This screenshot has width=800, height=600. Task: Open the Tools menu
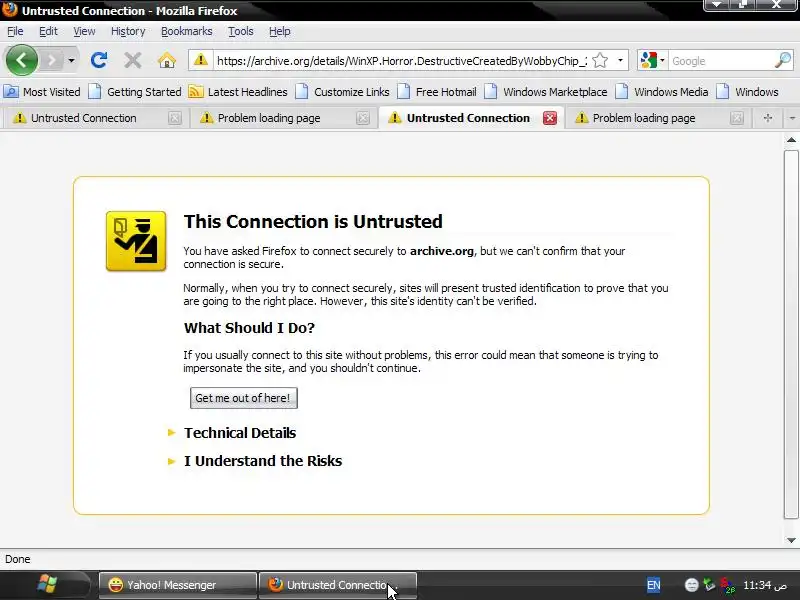tap(241, 31)
